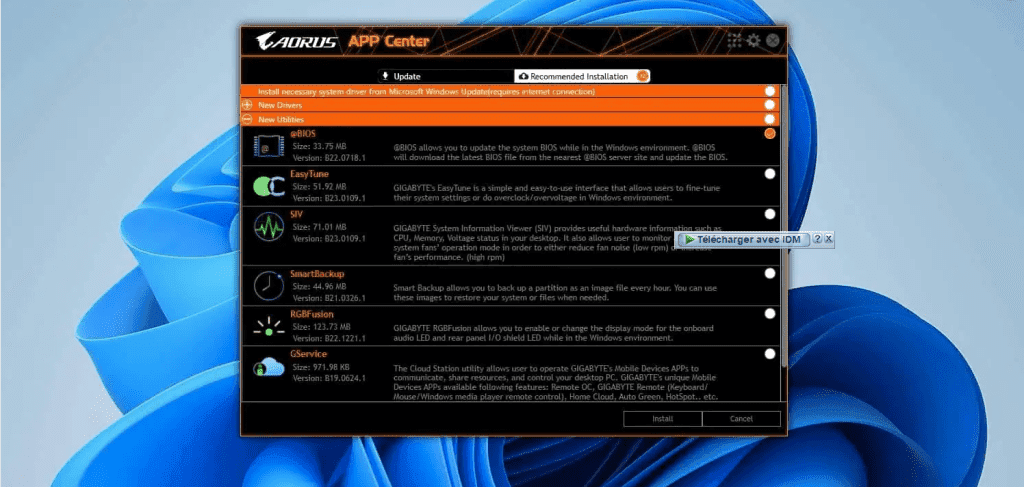This screenshot has width=1024, height=487.
Task: Click the SIV waveform icon
Action: (267, 226)
